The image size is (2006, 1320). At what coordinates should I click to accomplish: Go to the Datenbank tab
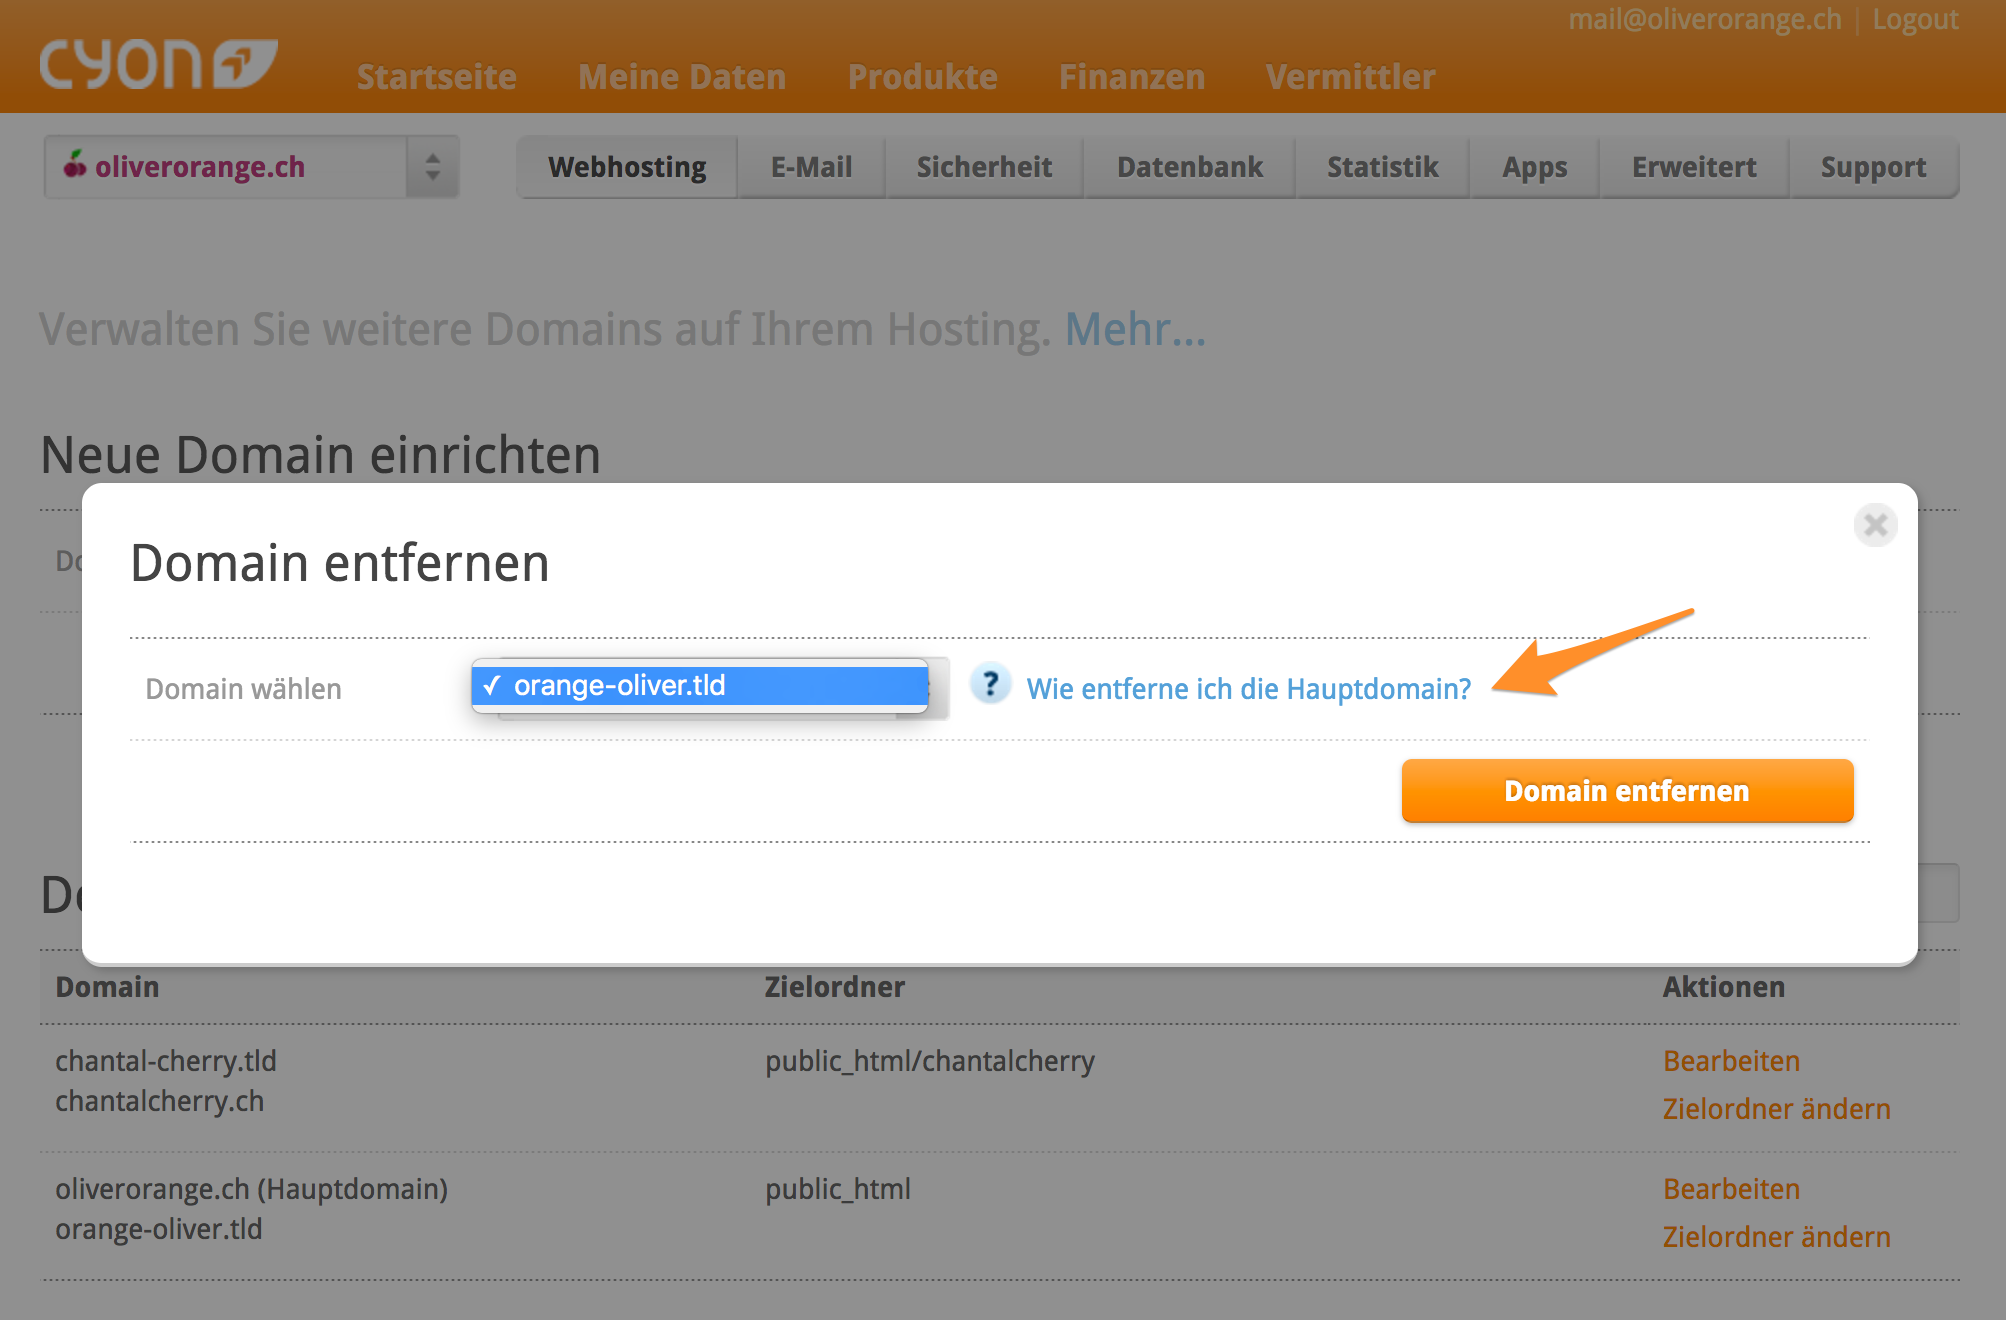click(1189, 167)
